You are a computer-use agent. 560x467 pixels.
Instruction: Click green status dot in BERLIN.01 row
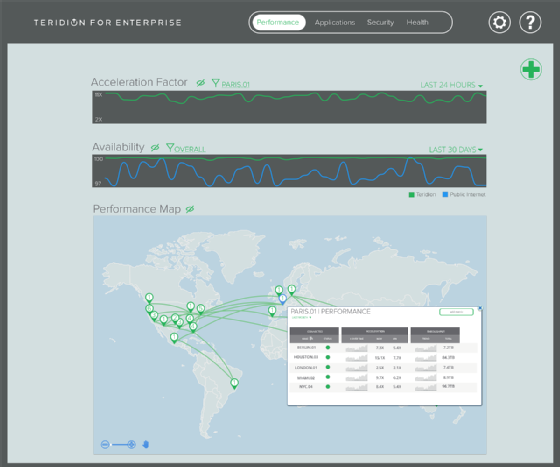point(328,347)
